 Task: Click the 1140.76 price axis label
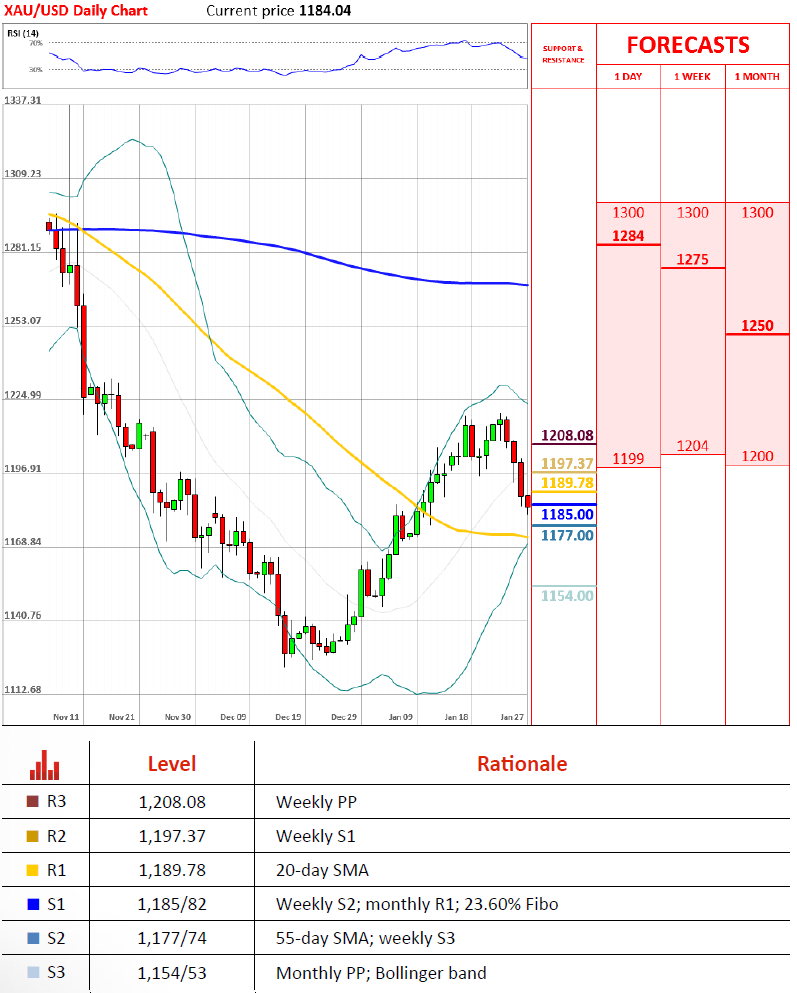(x=23, y=616)
